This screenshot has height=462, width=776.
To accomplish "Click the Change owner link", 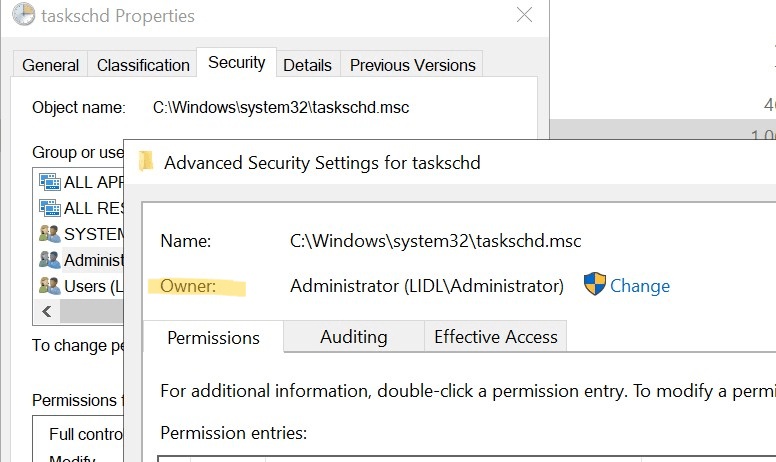I will 640,286.
